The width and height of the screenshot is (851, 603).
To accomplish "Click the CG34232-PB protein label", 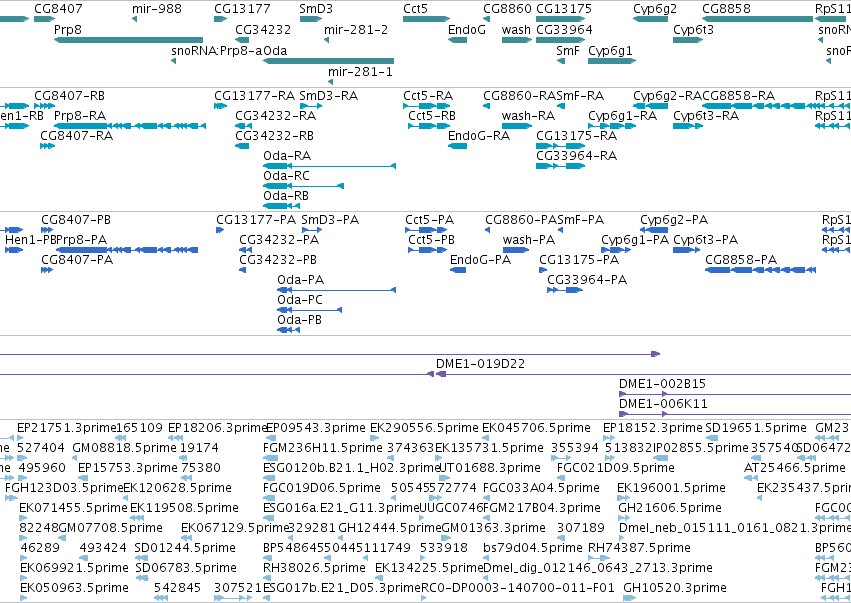I will (278, 259).
